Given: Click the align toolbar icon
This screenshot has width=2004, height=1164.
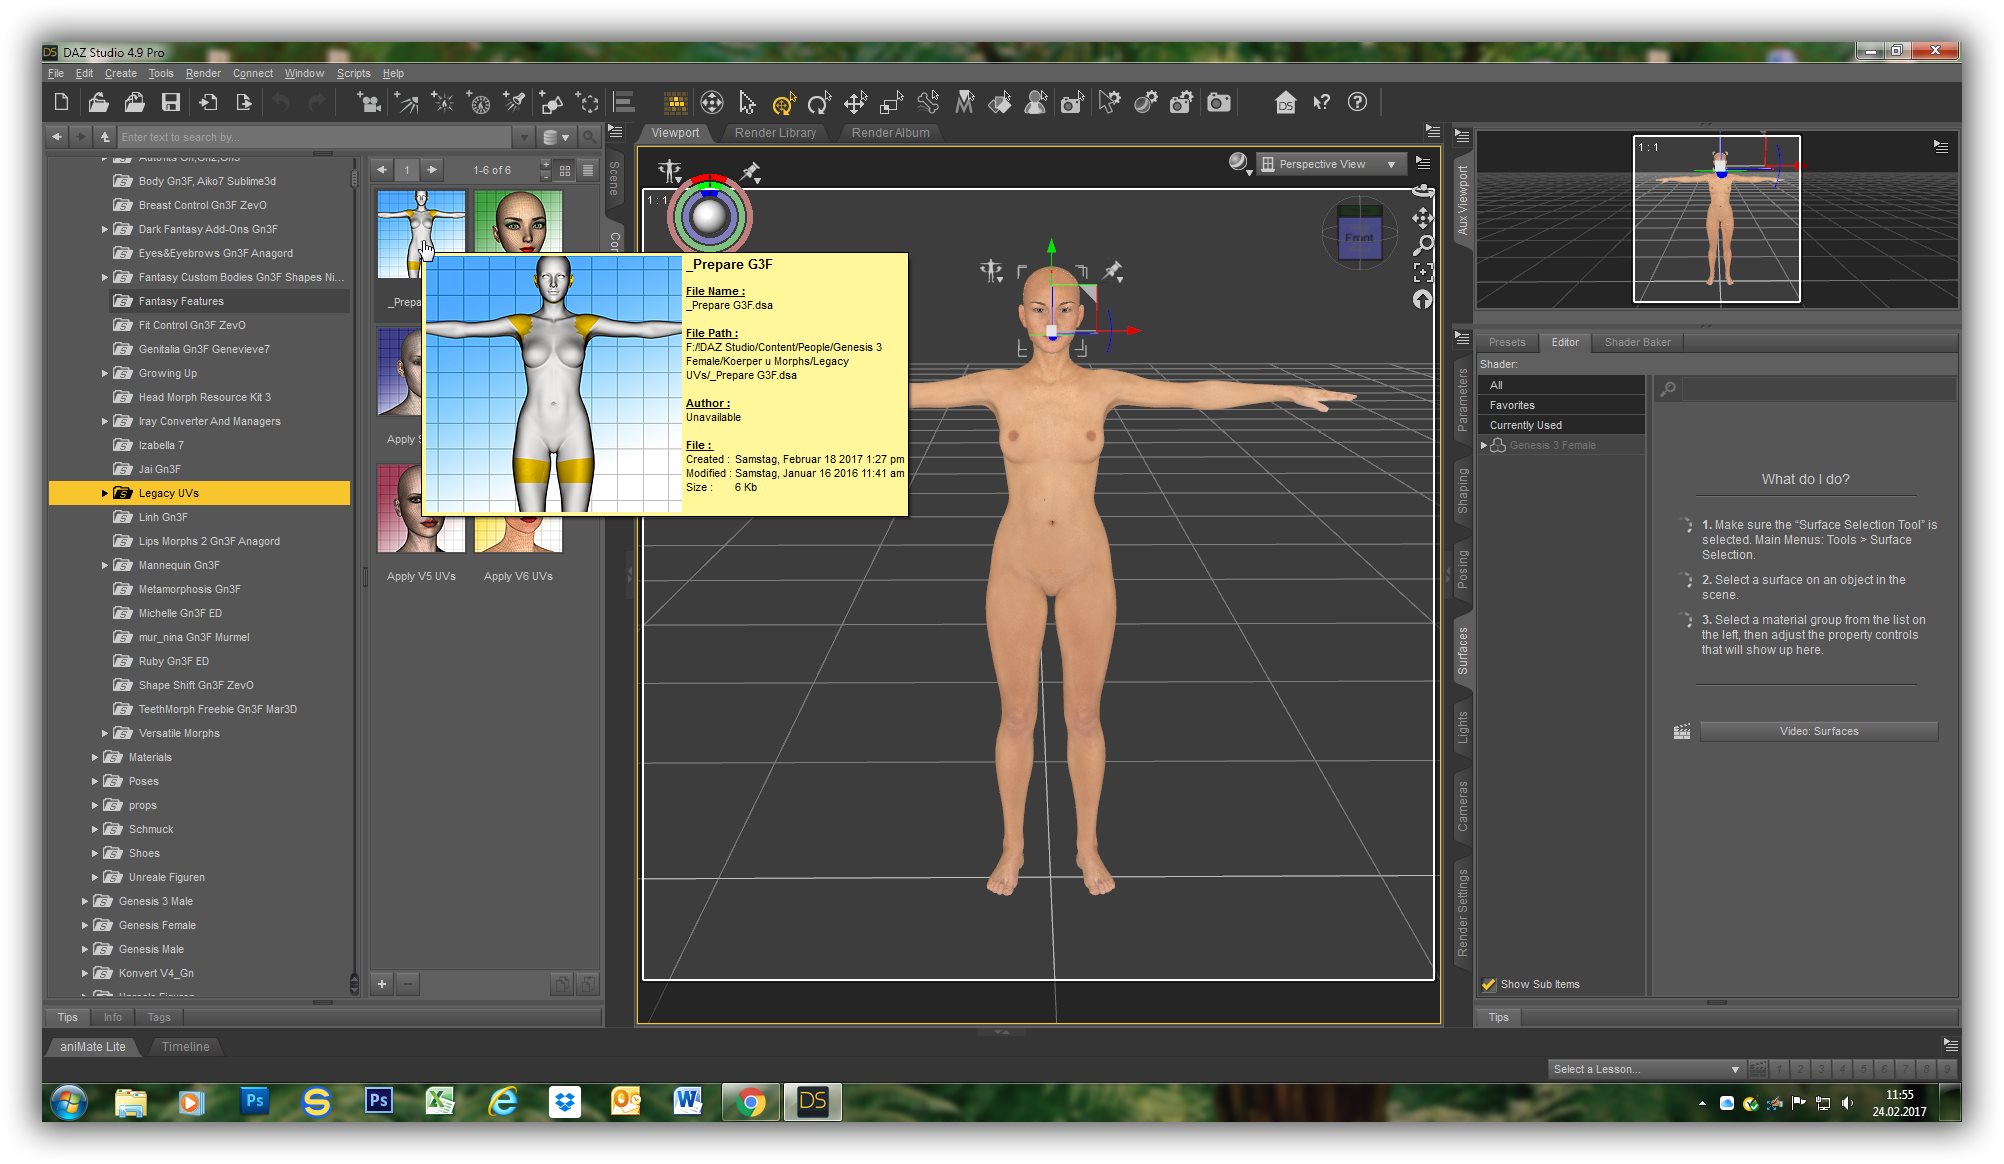Looking at the screenshot, I should point(624,102).
